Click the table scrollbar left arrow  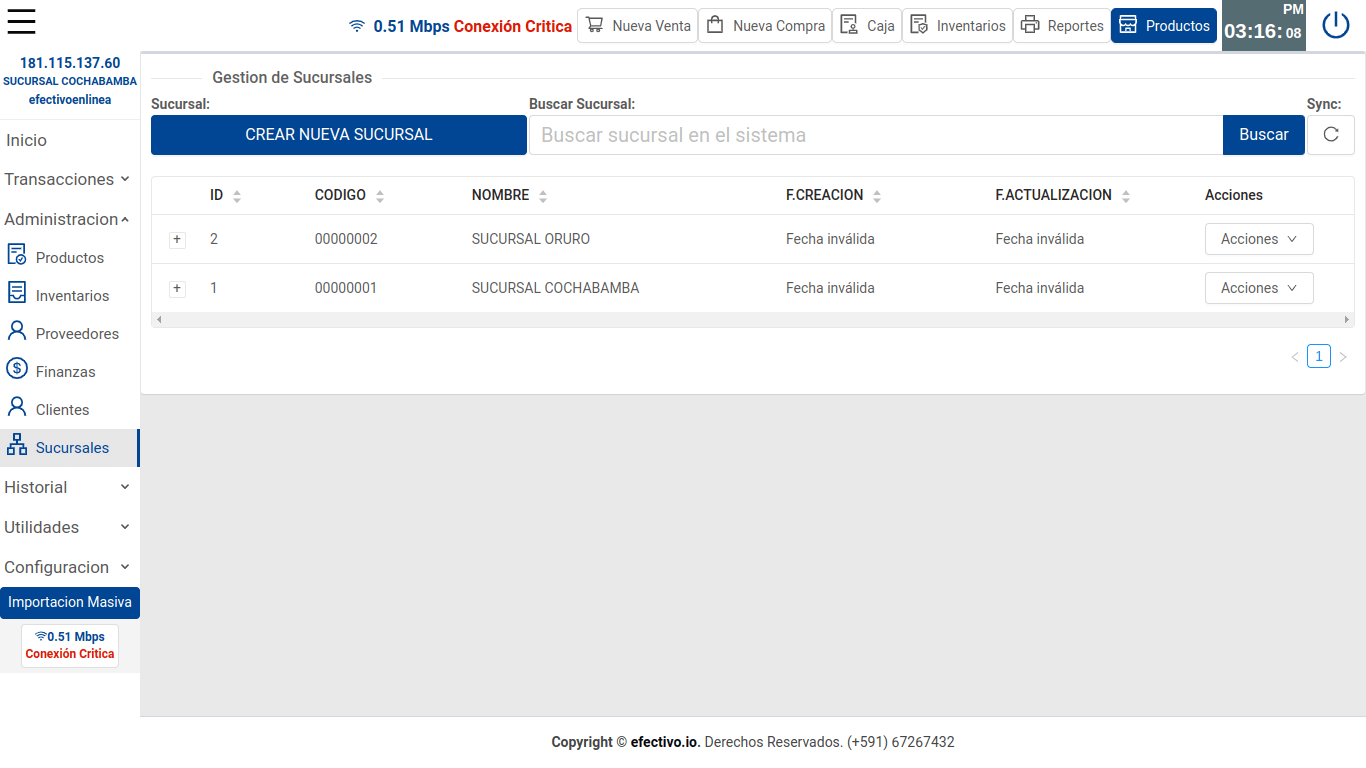click(159, 320)
